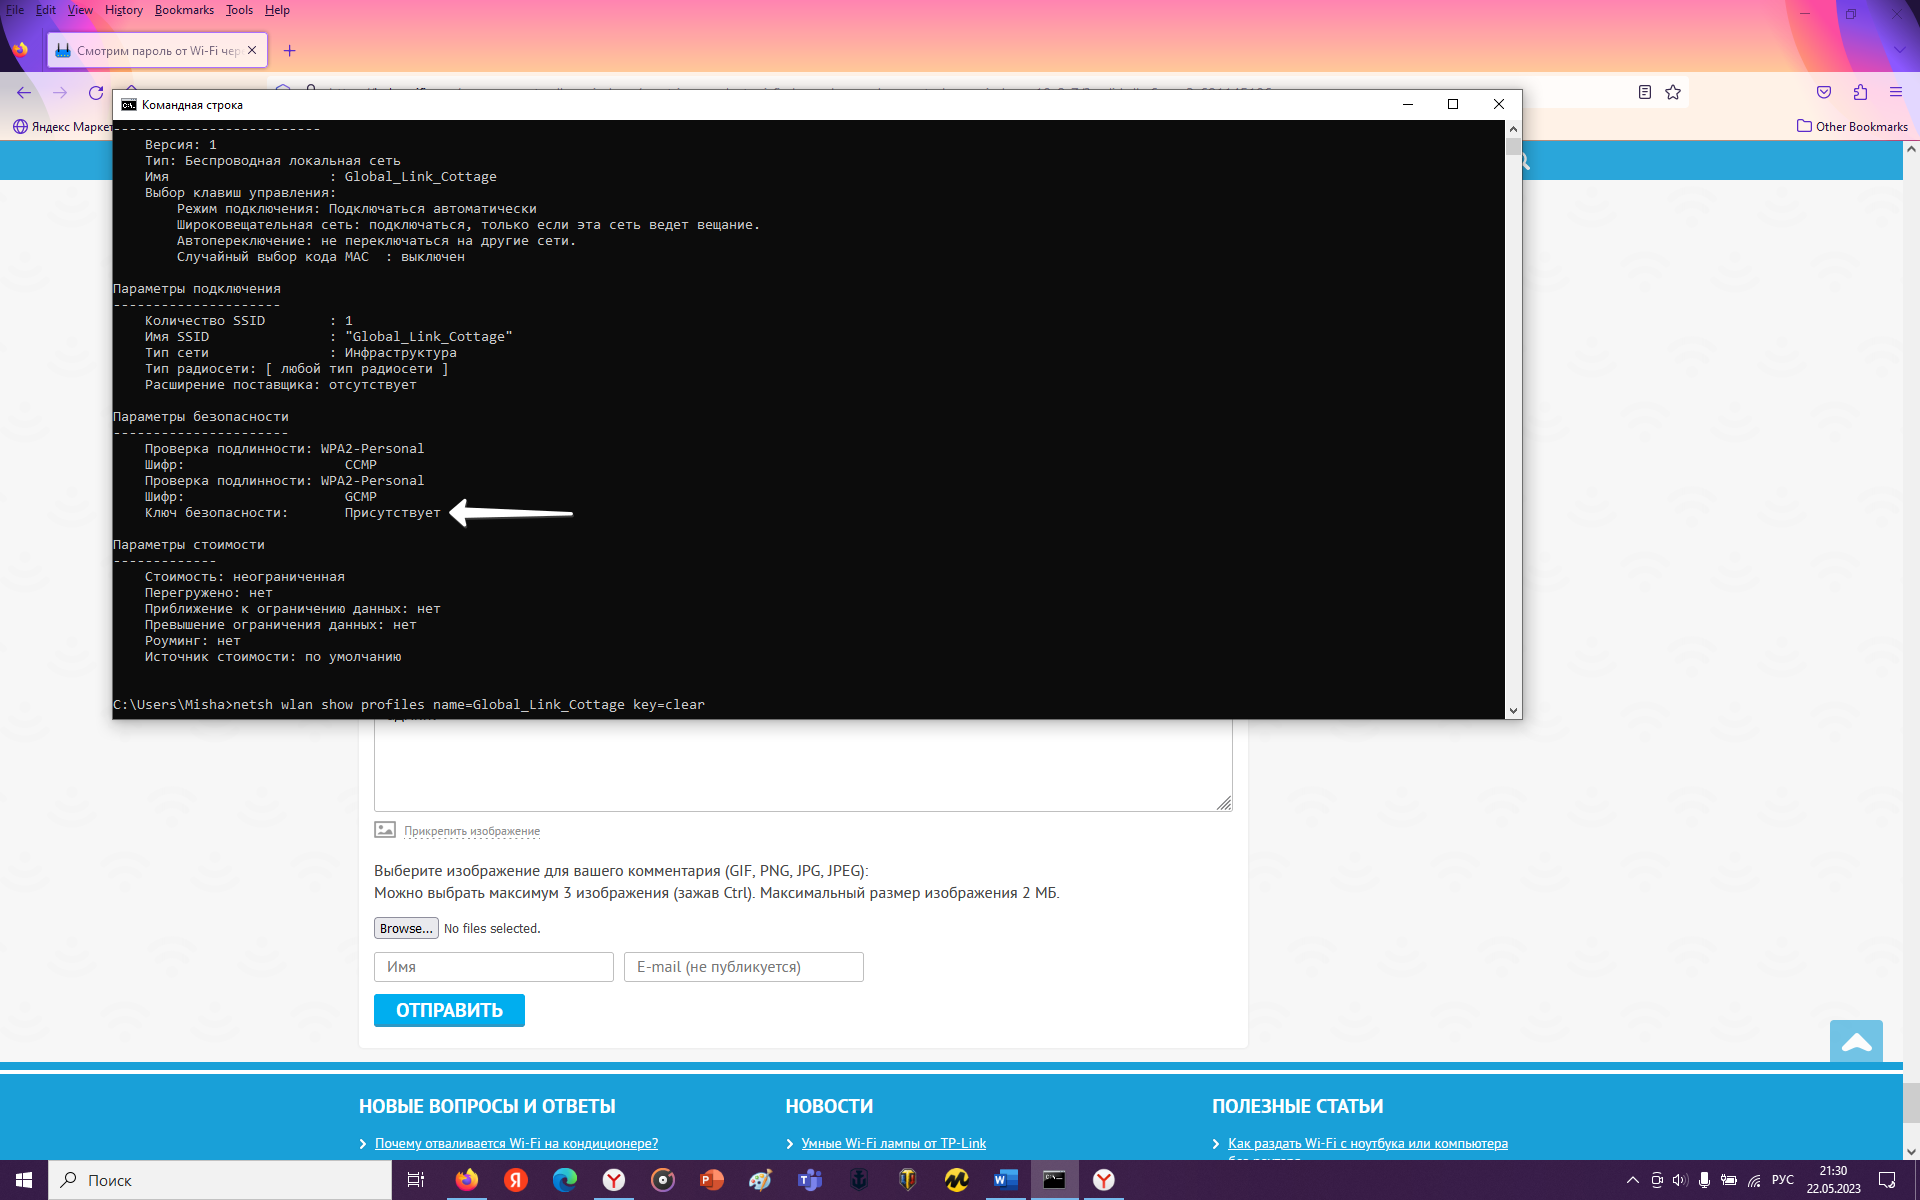Screen dimensions: 1920x1200
Task: Open the volume control in system tray
Action: 1680,1180
